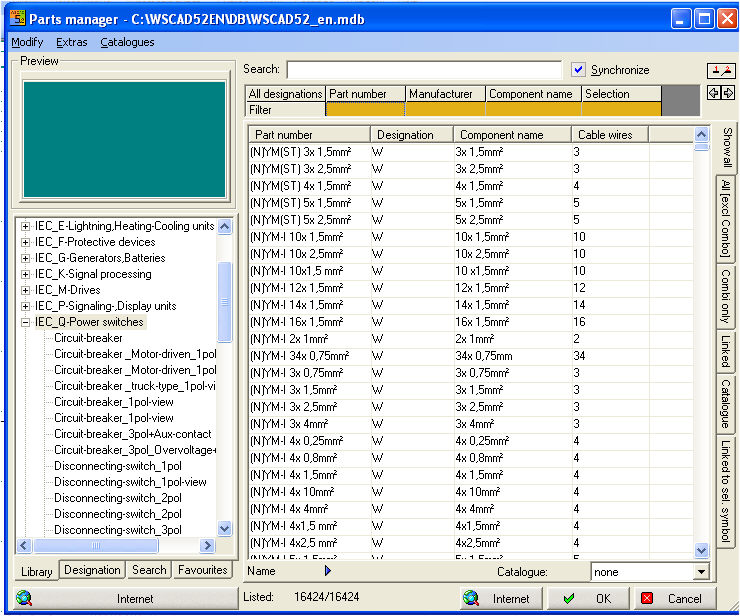Click the Component name filter field

tap(533, 110)
